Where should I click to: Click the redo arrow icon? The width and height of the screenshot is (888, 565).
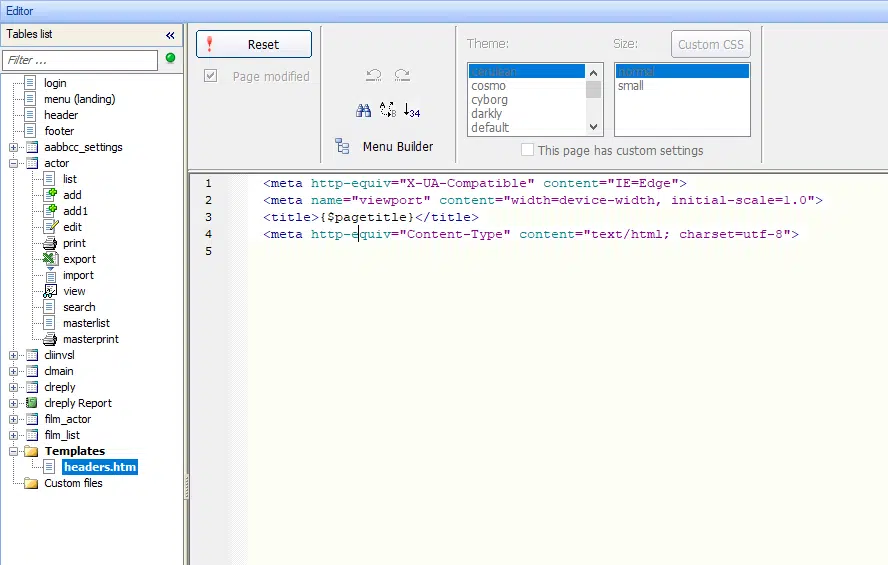coord(402,75)
